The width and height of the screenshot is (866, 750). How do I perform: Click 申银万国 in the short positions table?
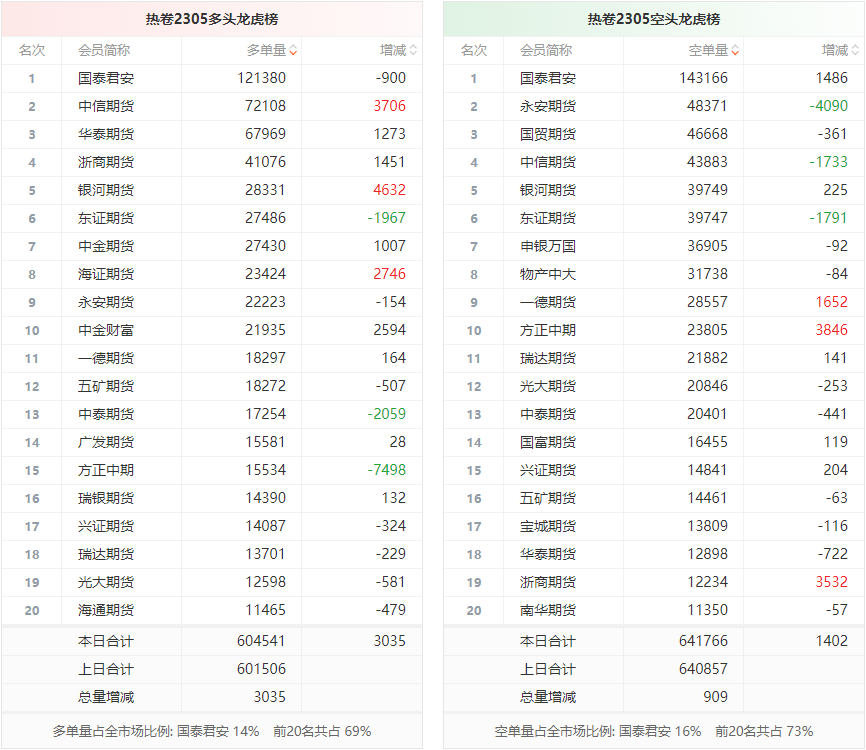[547, 246]
